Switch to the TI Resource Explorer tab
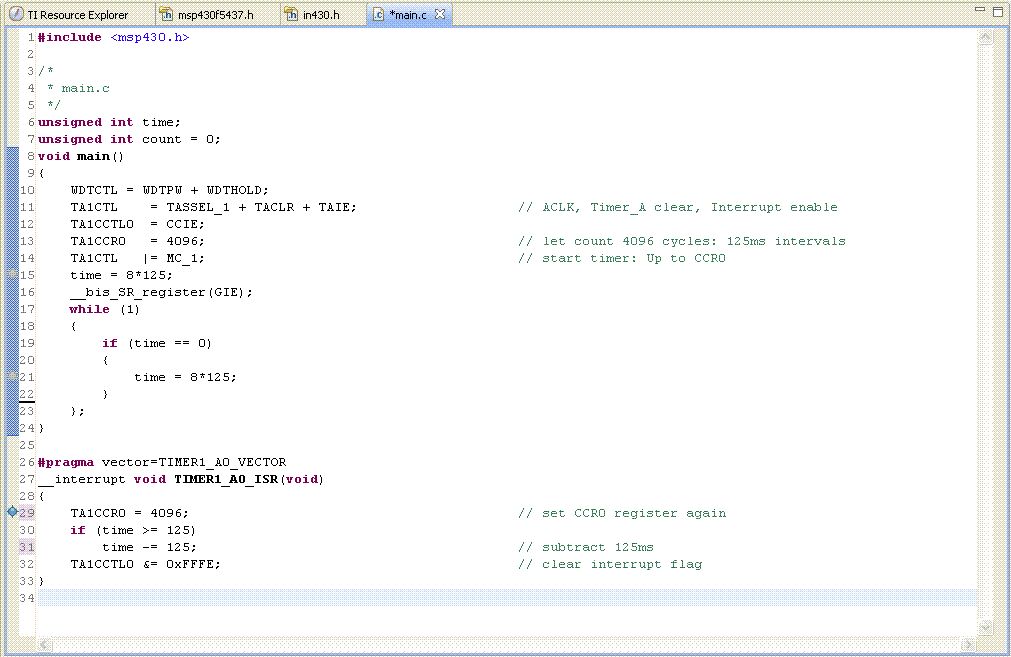 [x=77, y=15]
